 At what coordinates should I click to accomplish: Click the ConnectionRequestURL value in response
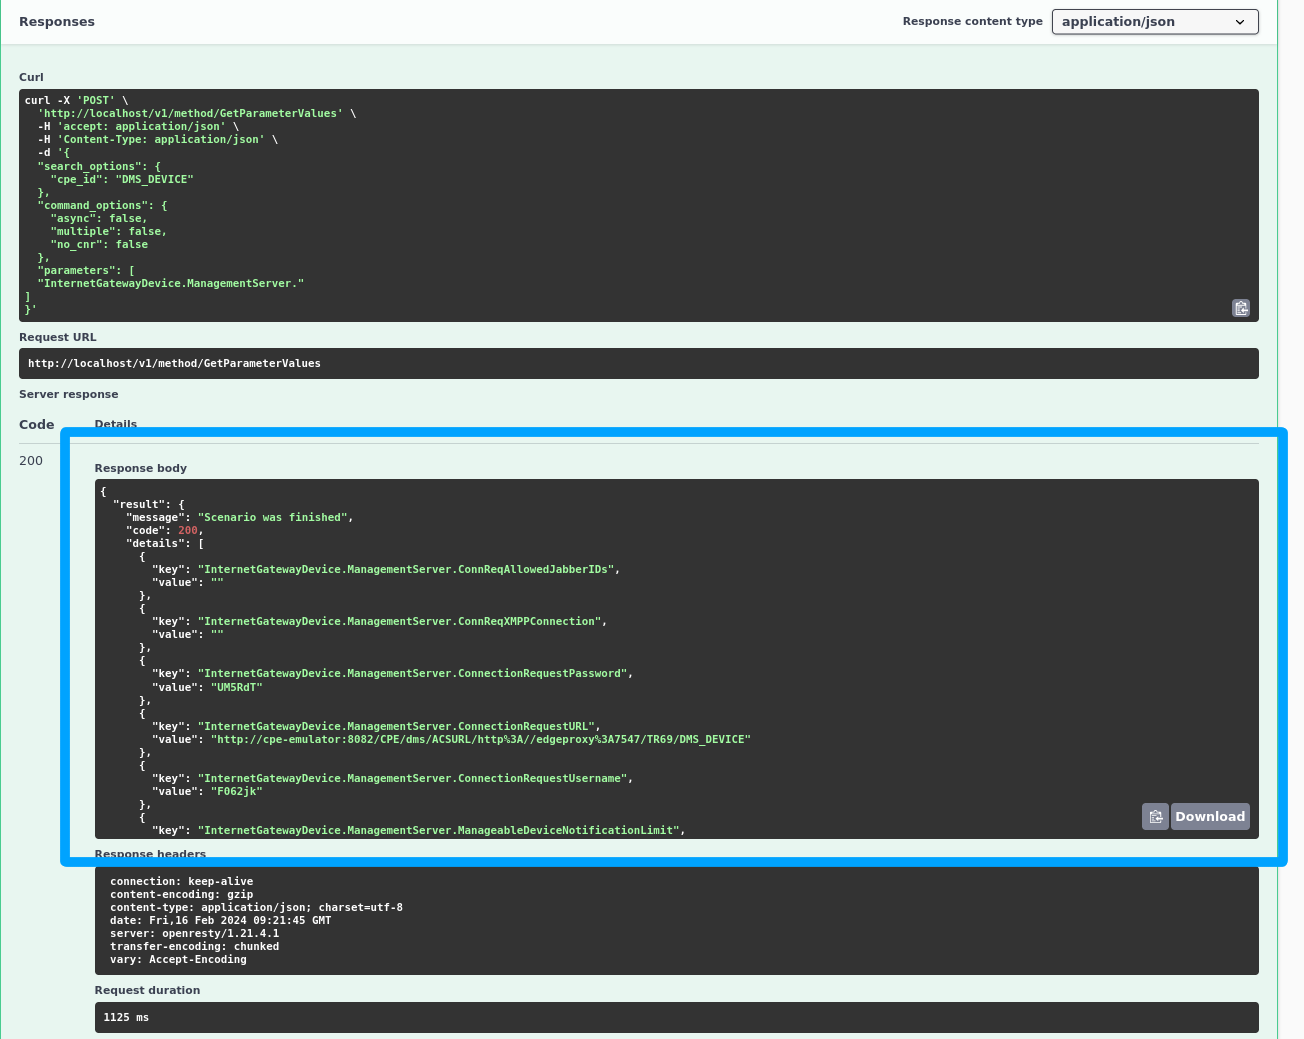480,740
